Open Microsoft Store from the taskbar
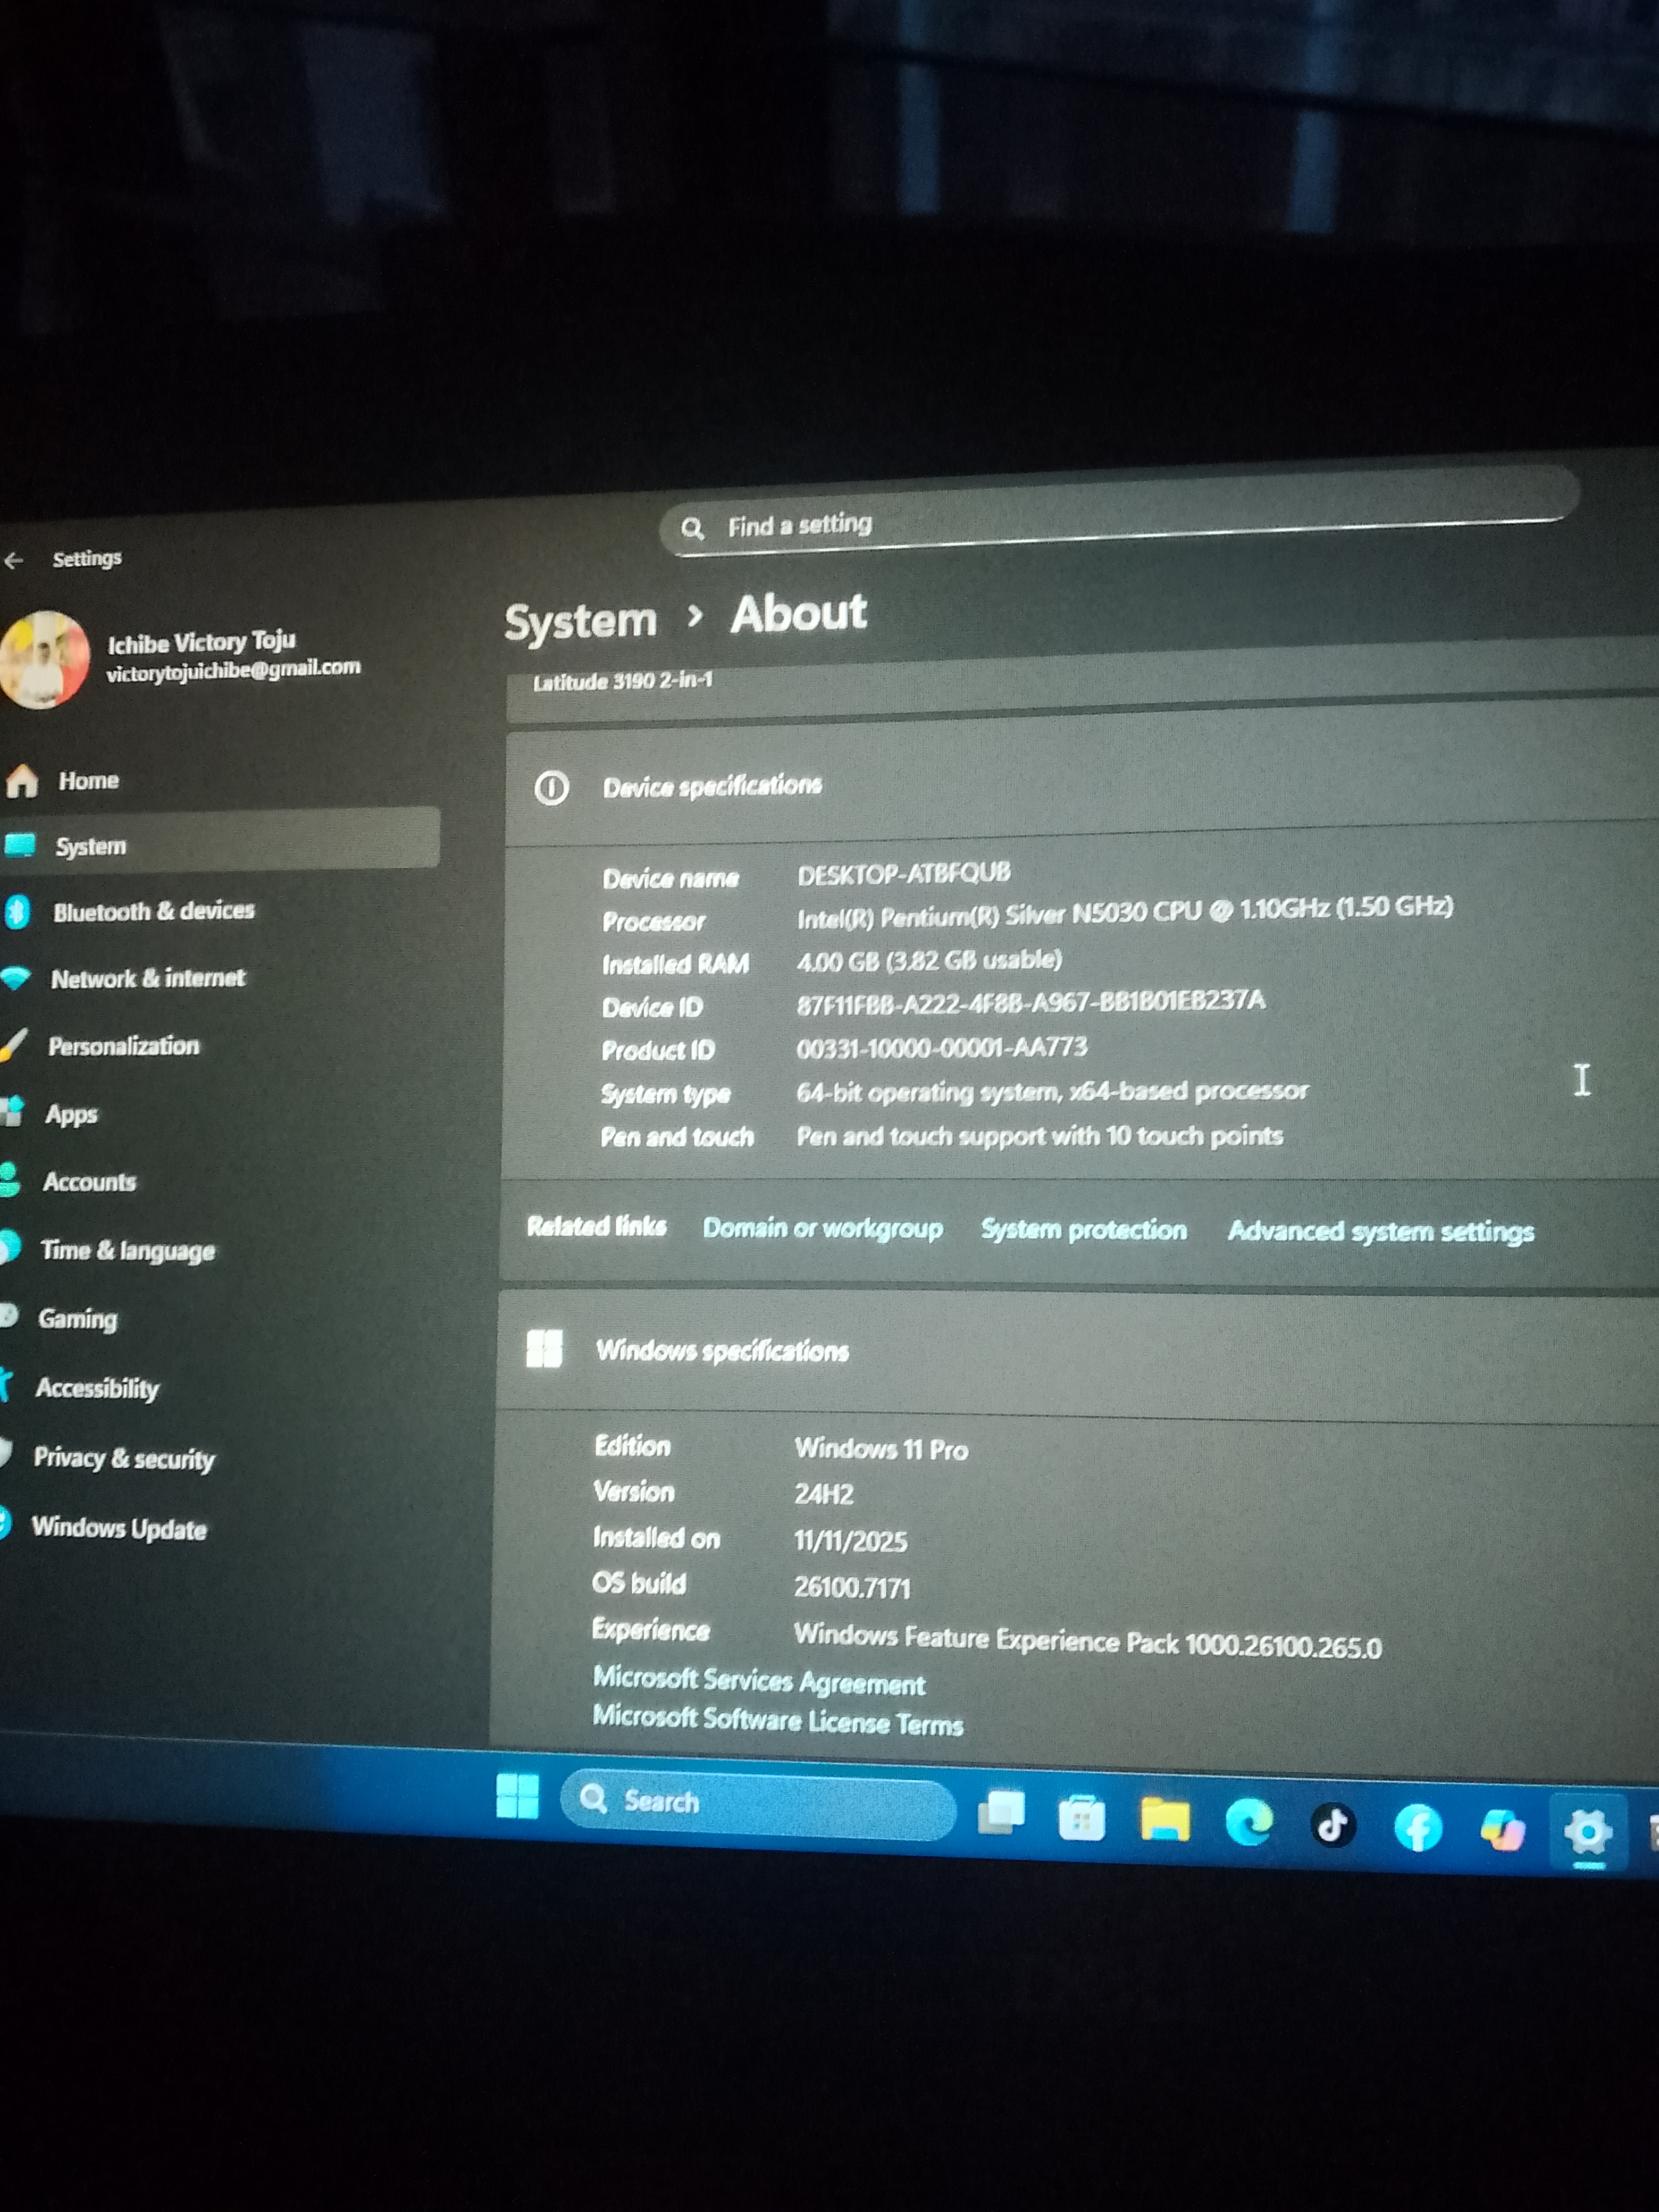The height and width of the screenshot is (2212, 1659). click(1082, 1818)
